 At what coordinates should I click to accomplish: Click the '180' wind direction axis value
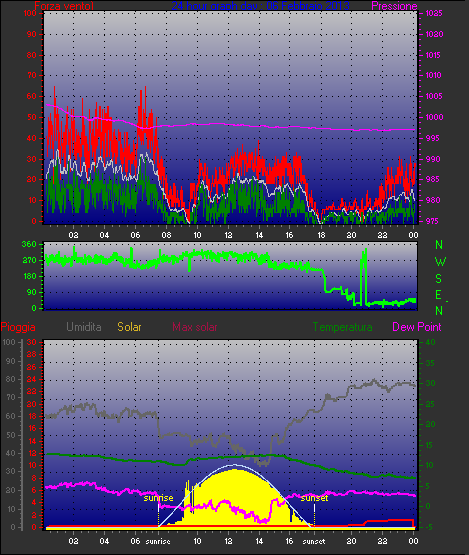coord(29,276)
